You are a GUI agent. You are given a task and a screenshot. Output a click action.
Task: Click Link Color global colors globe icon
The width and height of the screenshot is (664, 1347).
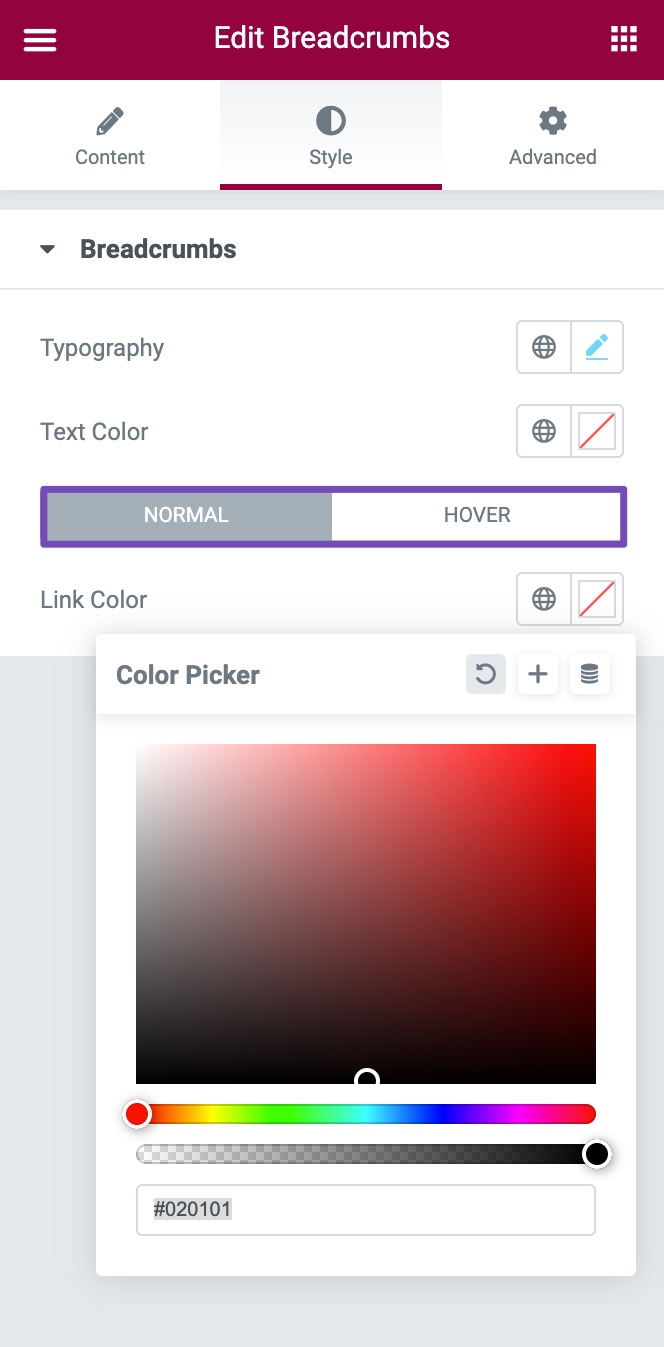click(x=544, y=599)
